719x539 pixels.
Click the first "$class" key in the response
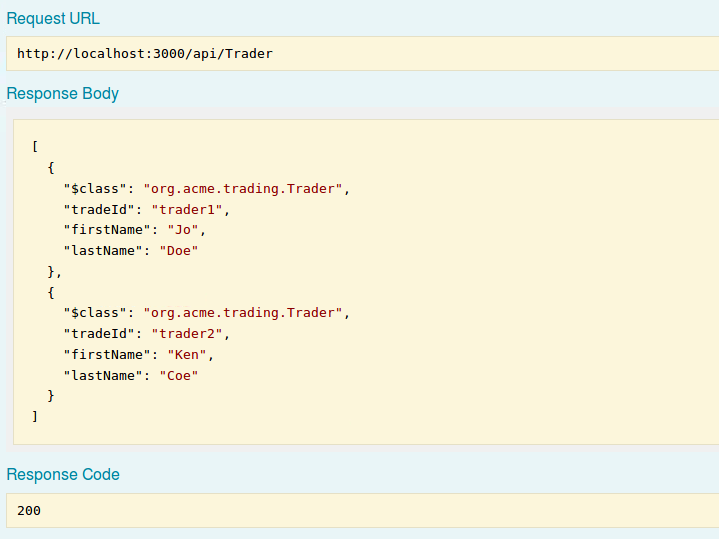[95, 189]
